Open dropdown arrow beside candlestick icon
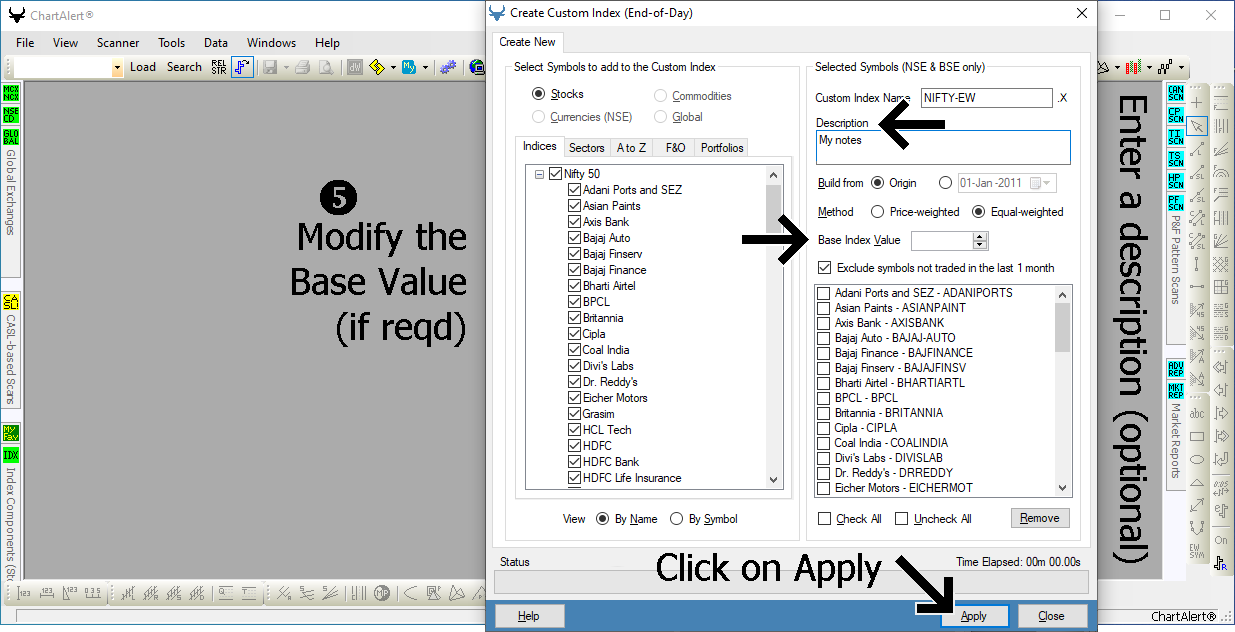 pyautogui.click(x=1150, y=67)
